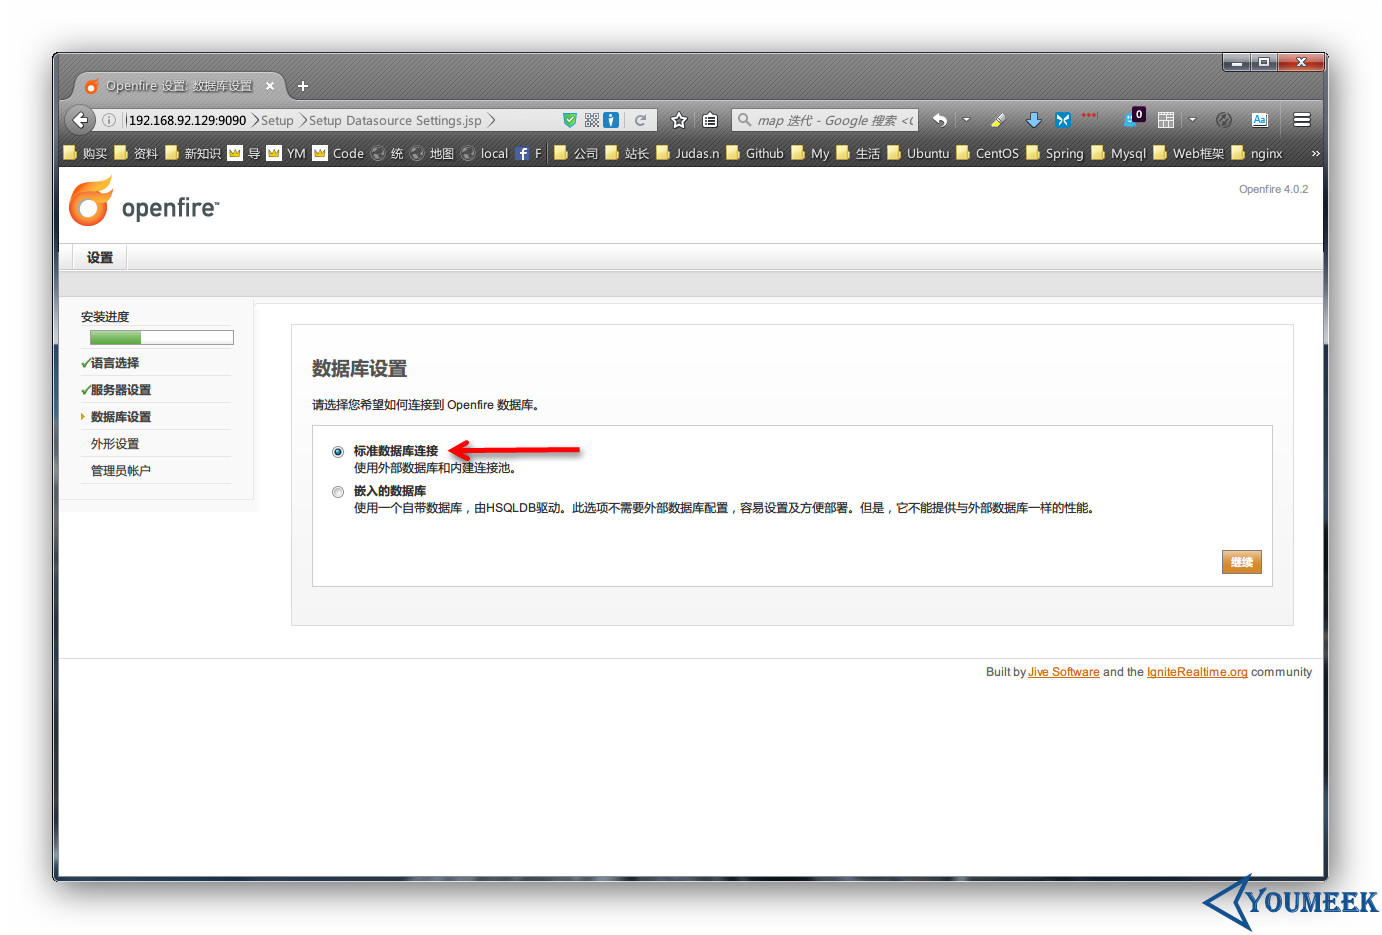
Task: Open the downloads arrow icon
Action: 1033,120
